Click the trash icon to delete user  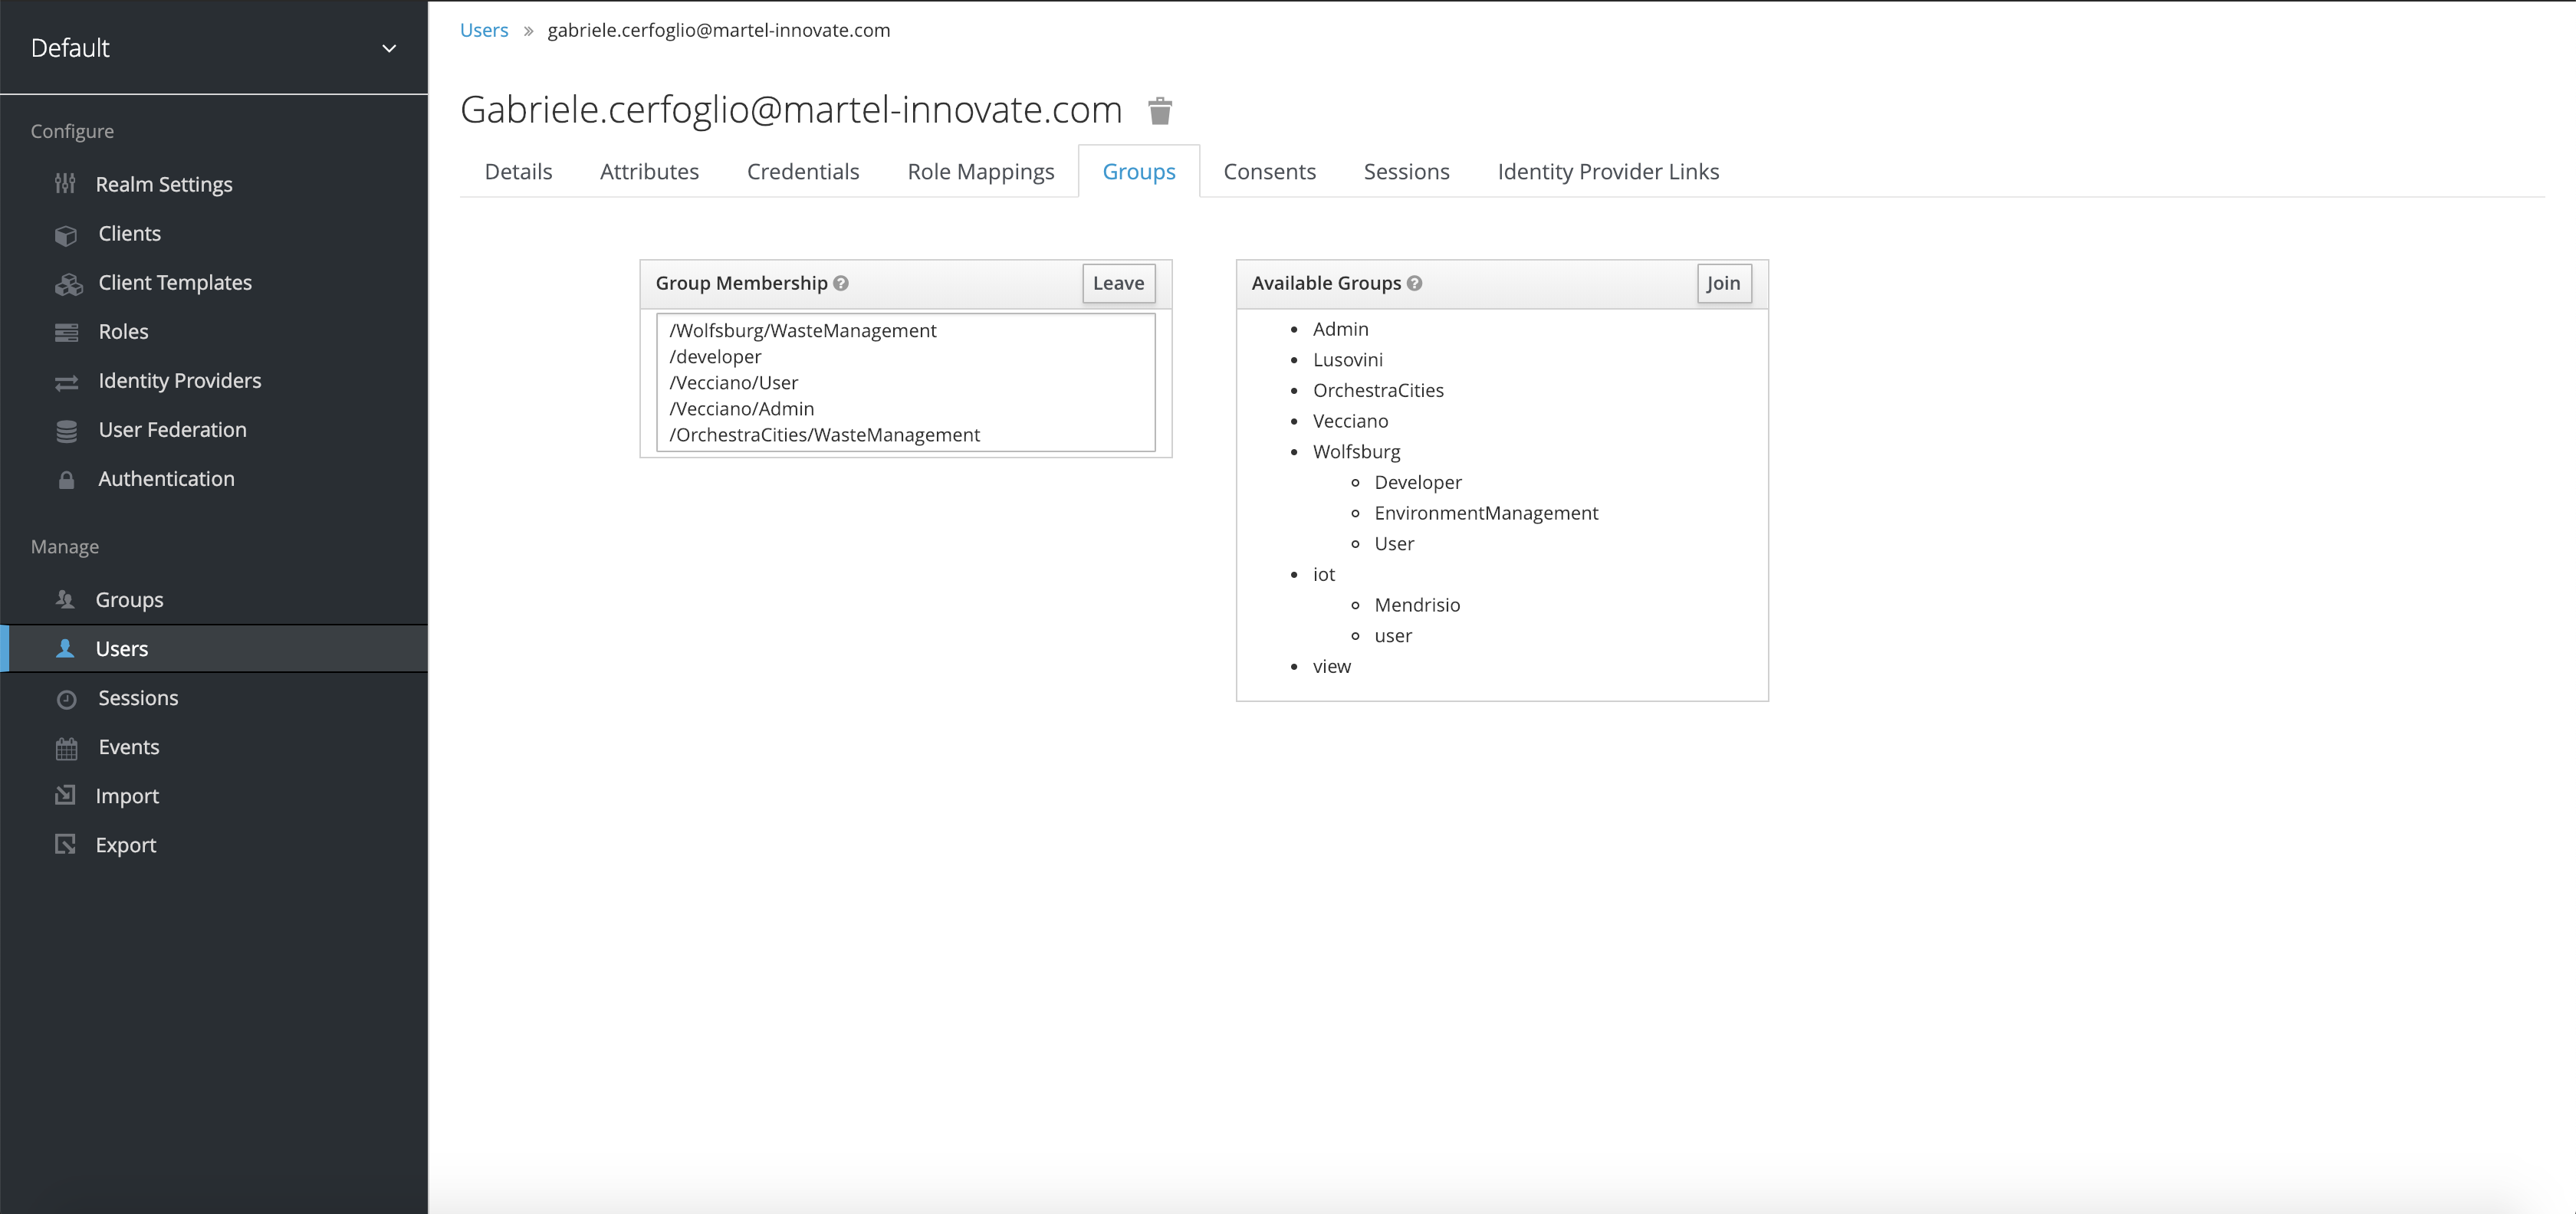point(1159,110)
